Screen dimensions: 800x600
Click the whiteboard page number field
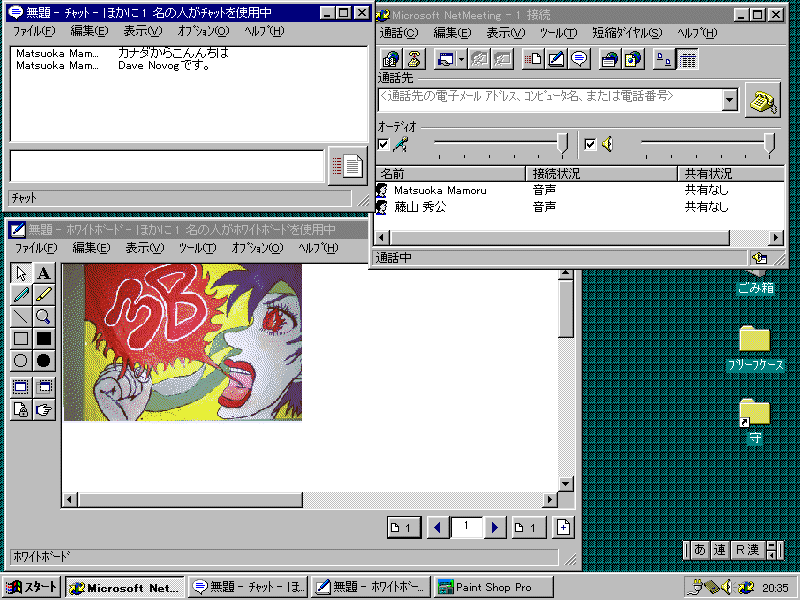[466, 528]
